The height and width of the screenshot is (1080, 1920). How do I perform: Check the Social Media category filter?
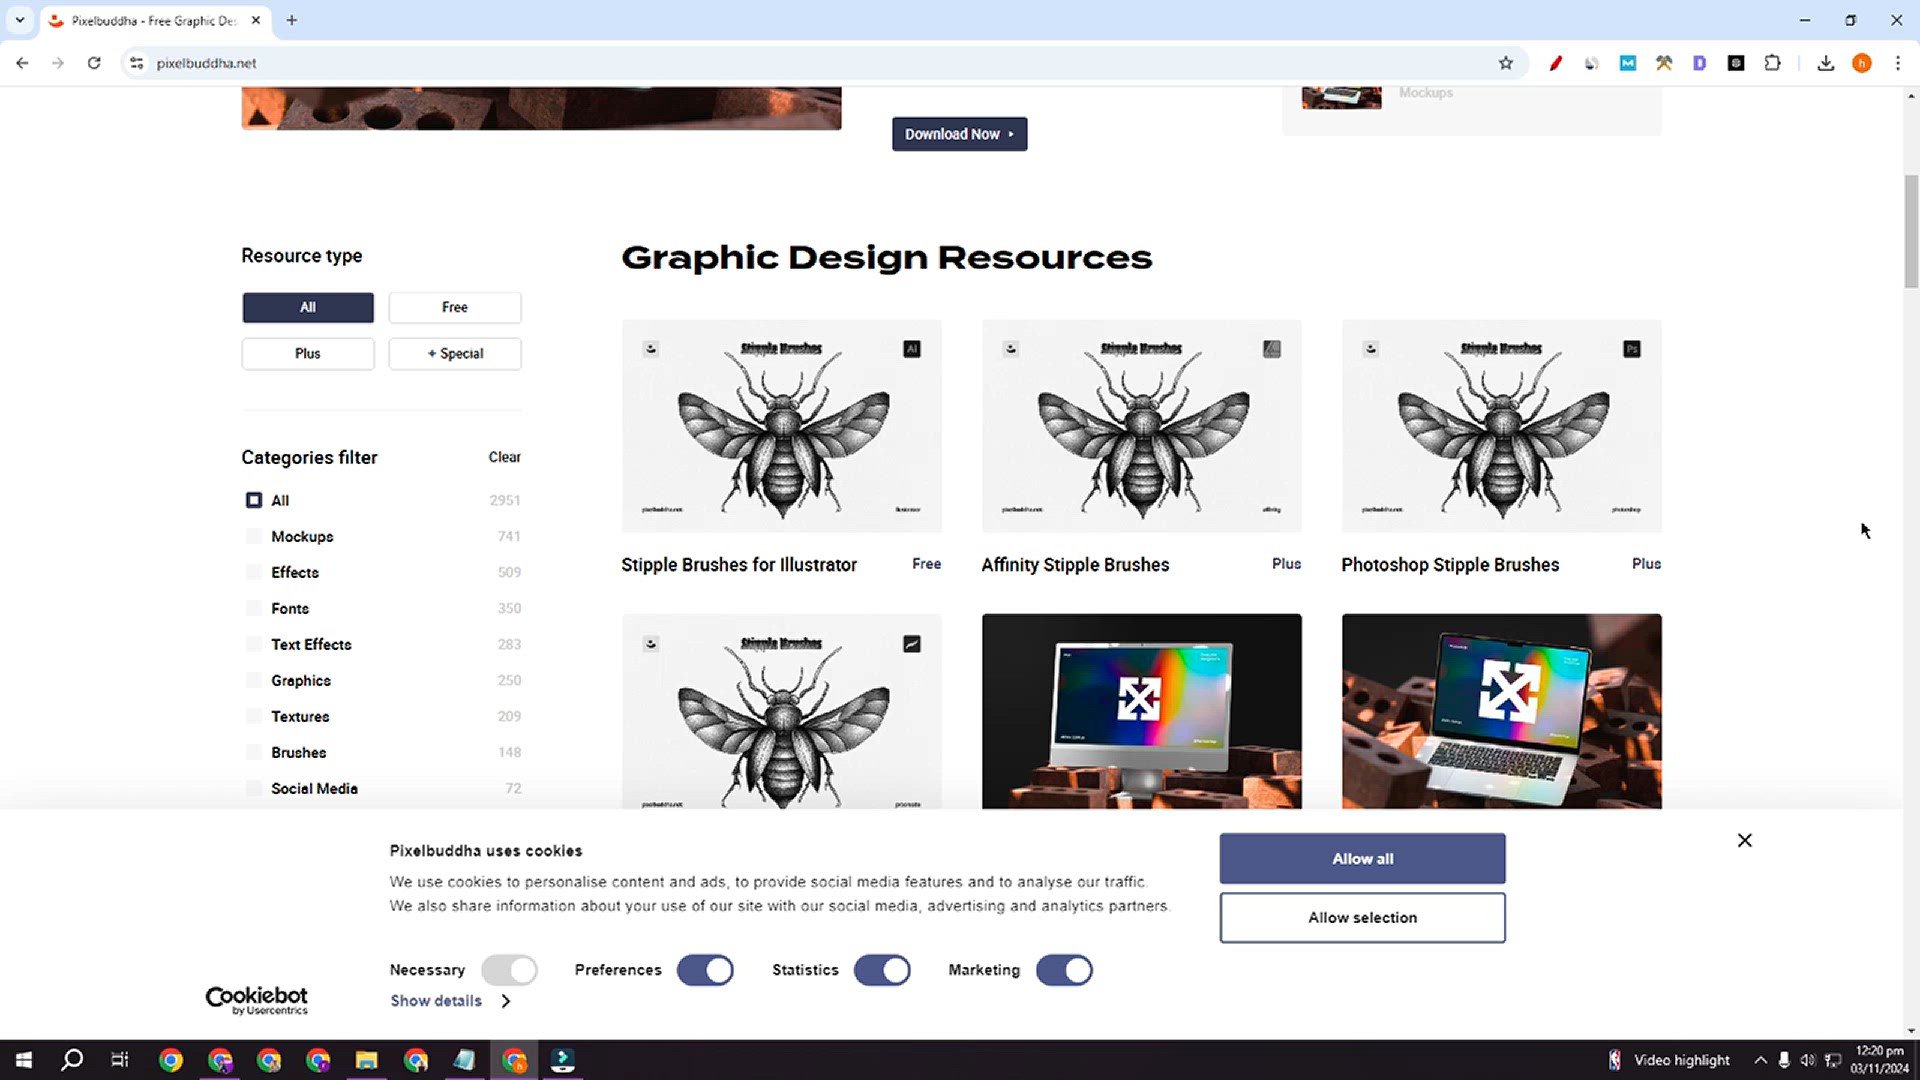[254, 788]
